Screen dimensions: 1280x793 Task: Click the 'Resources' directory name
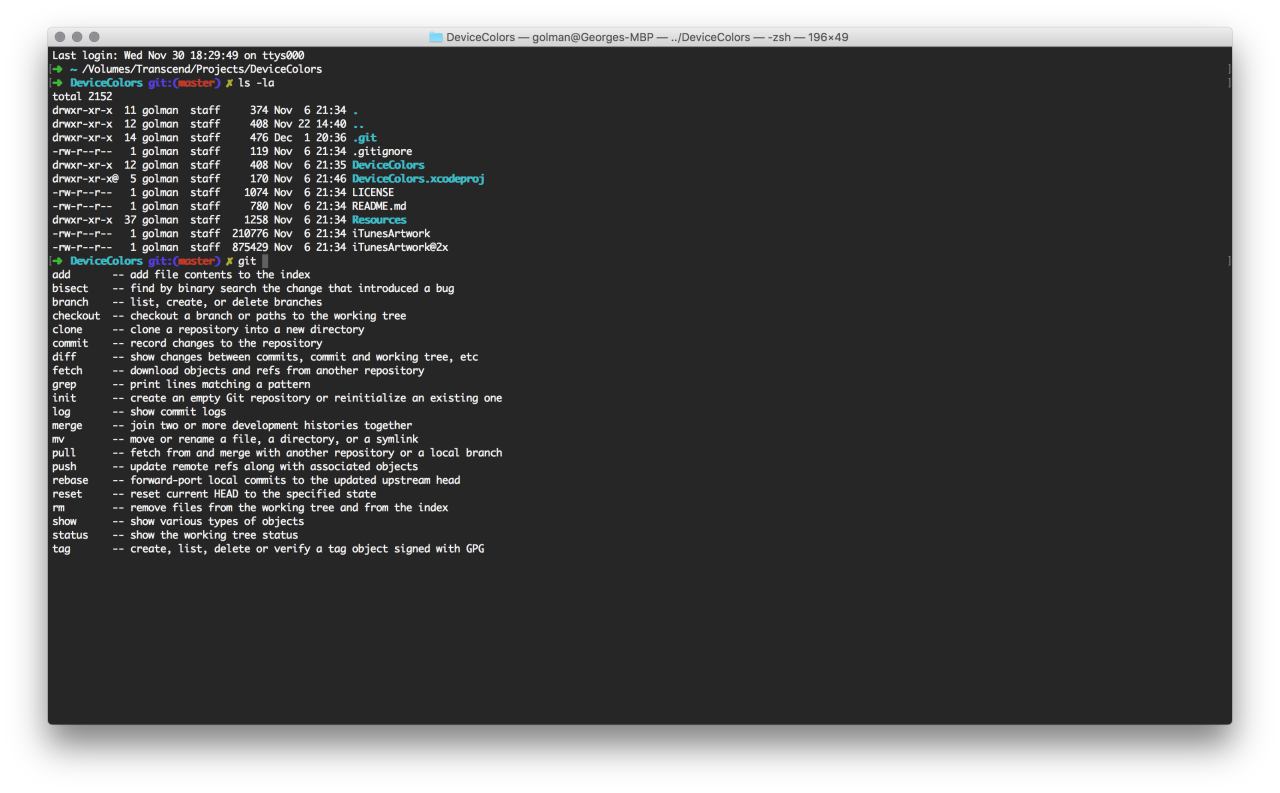coord(379,220)
